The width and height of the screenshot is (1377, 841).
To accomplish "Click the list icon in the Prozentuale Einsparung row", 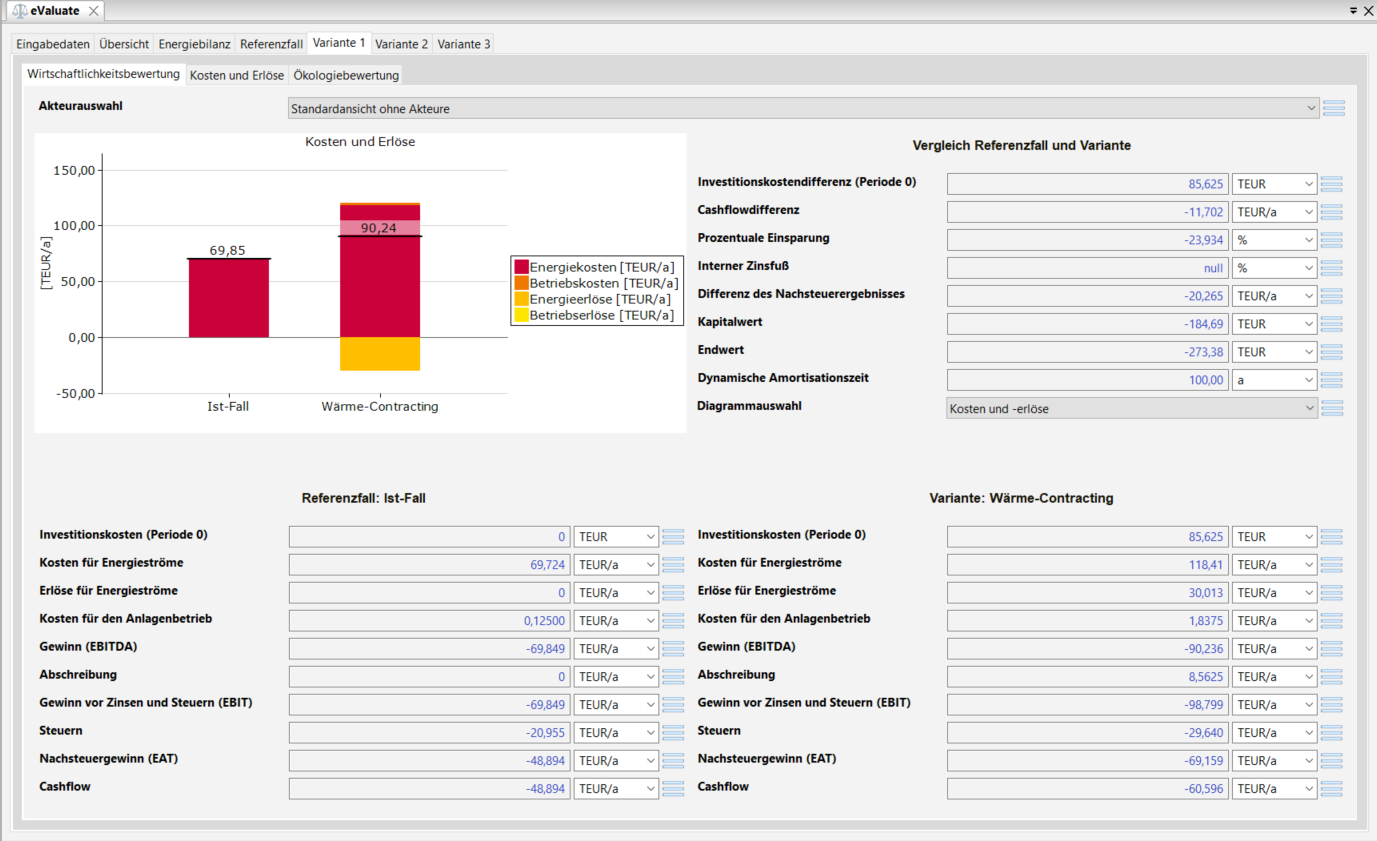I will point(1331,240).
